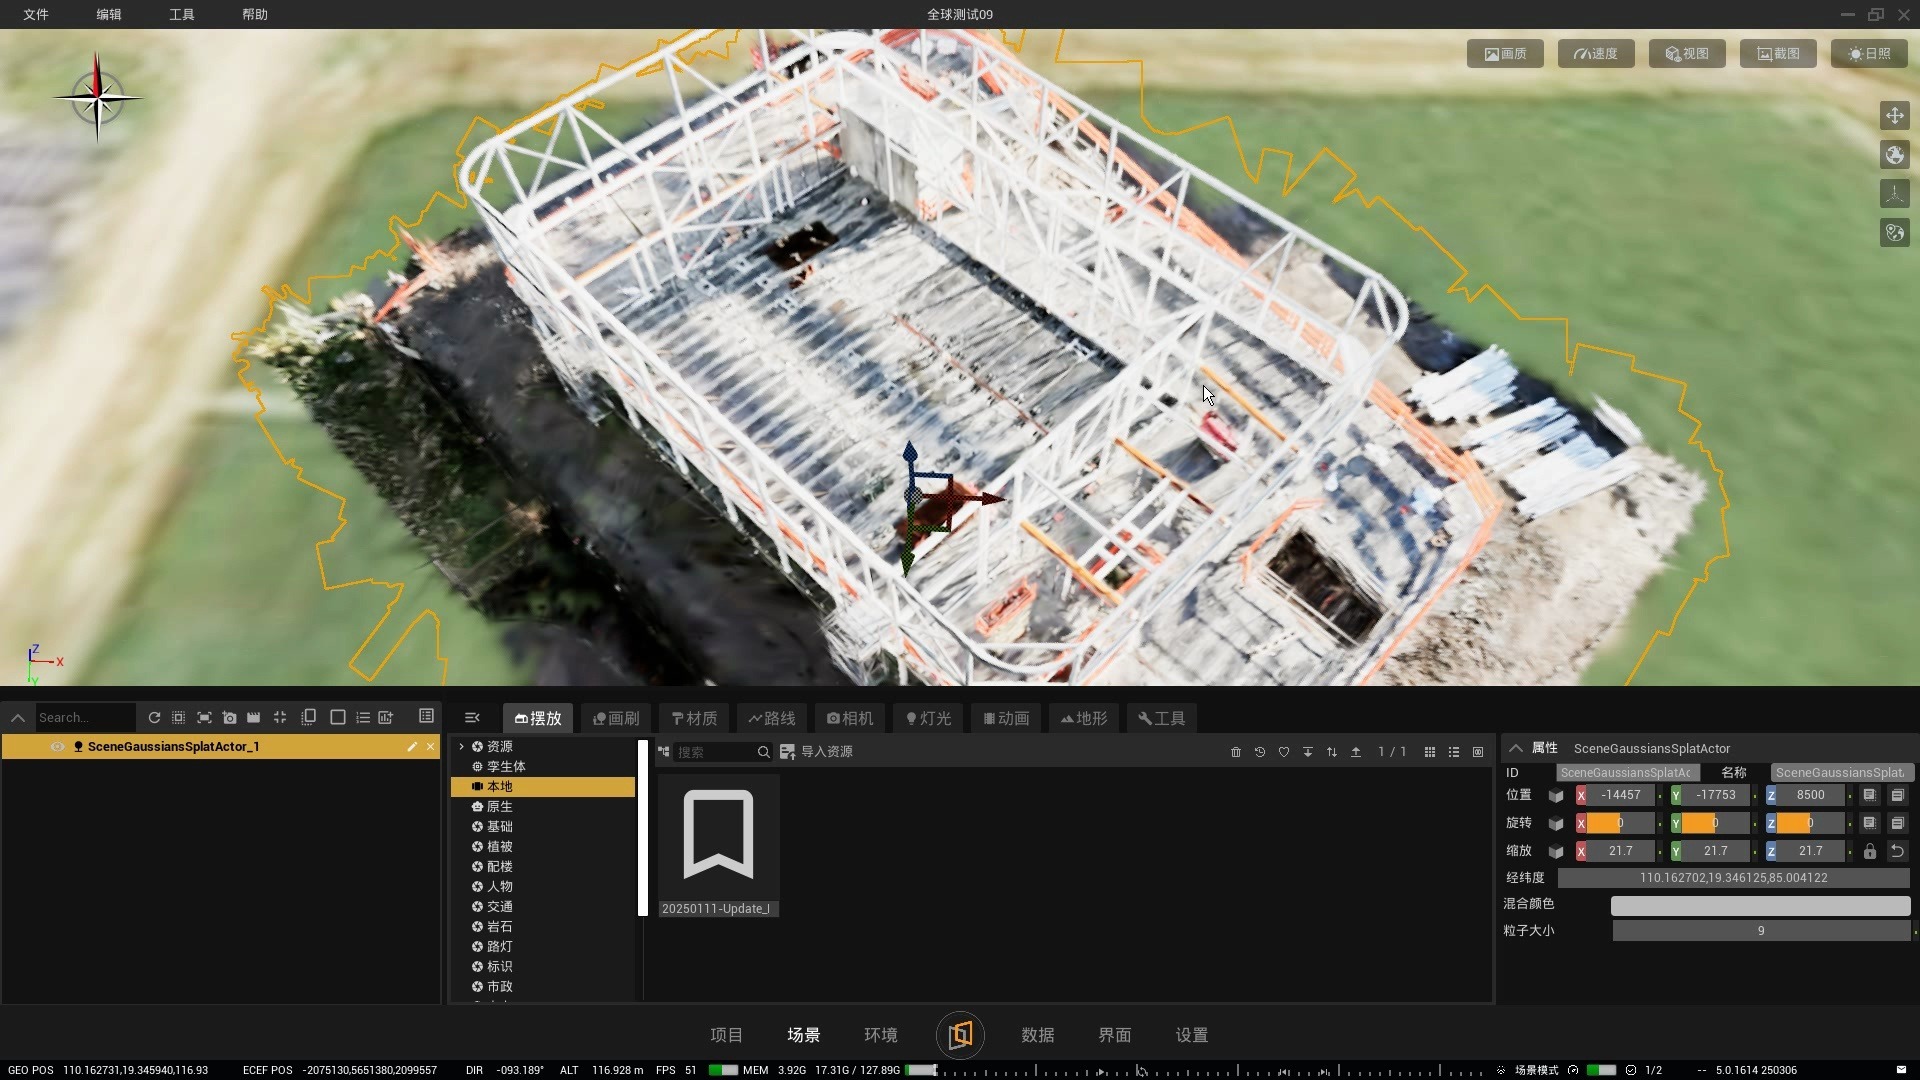Open the 编辑 menu
This screenshot has height=1080, width=1920.
pyautogui.click(x=109, y=14)
